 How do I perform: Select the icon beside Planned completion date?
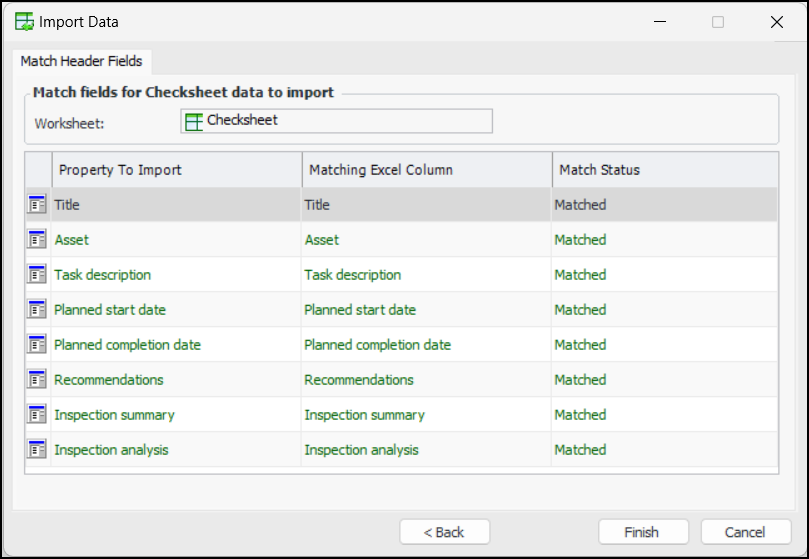[x=37, y=345]
